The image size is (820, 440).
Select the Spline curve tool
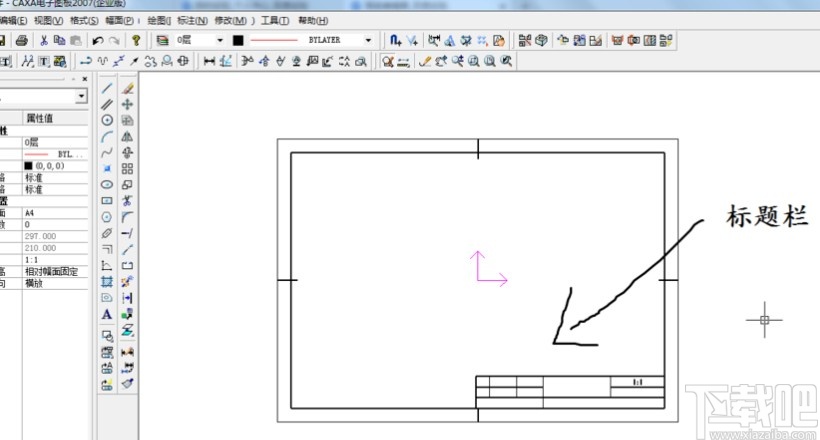(x=107, y=153)
